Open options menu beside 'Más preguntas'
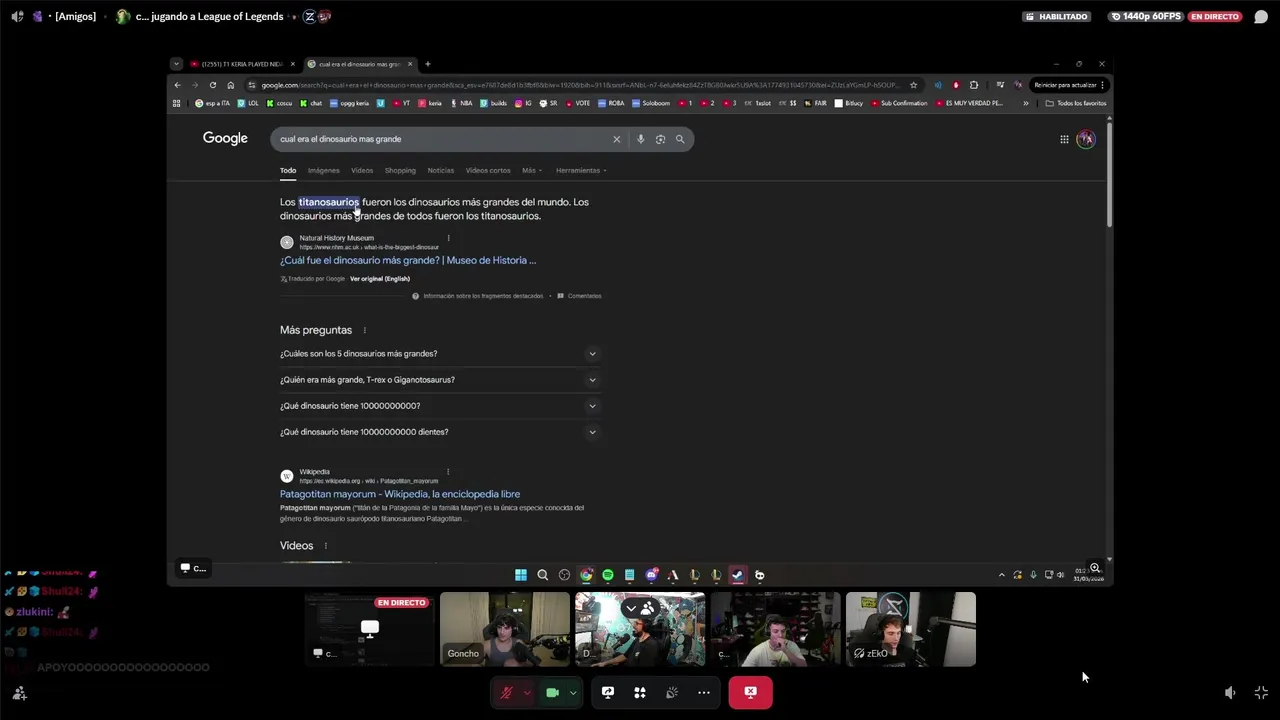 coord(364,330)
